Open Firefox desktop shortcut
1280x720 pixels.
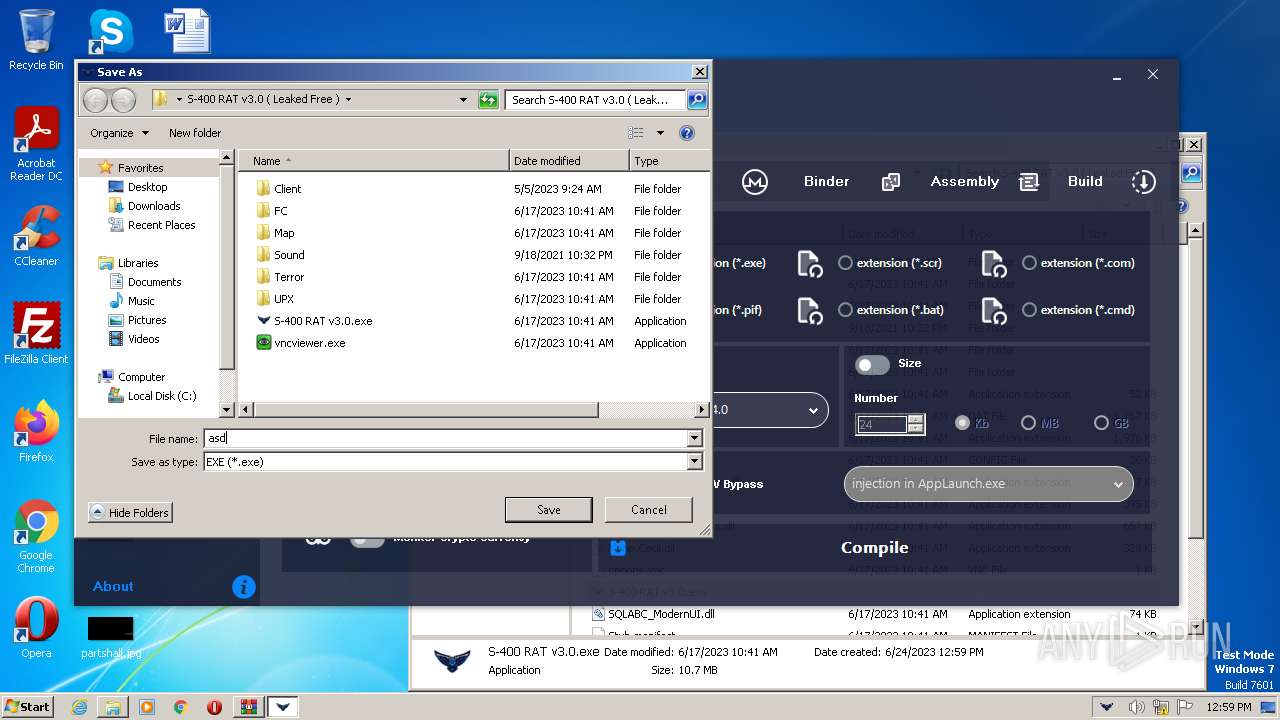pos(36,432)
